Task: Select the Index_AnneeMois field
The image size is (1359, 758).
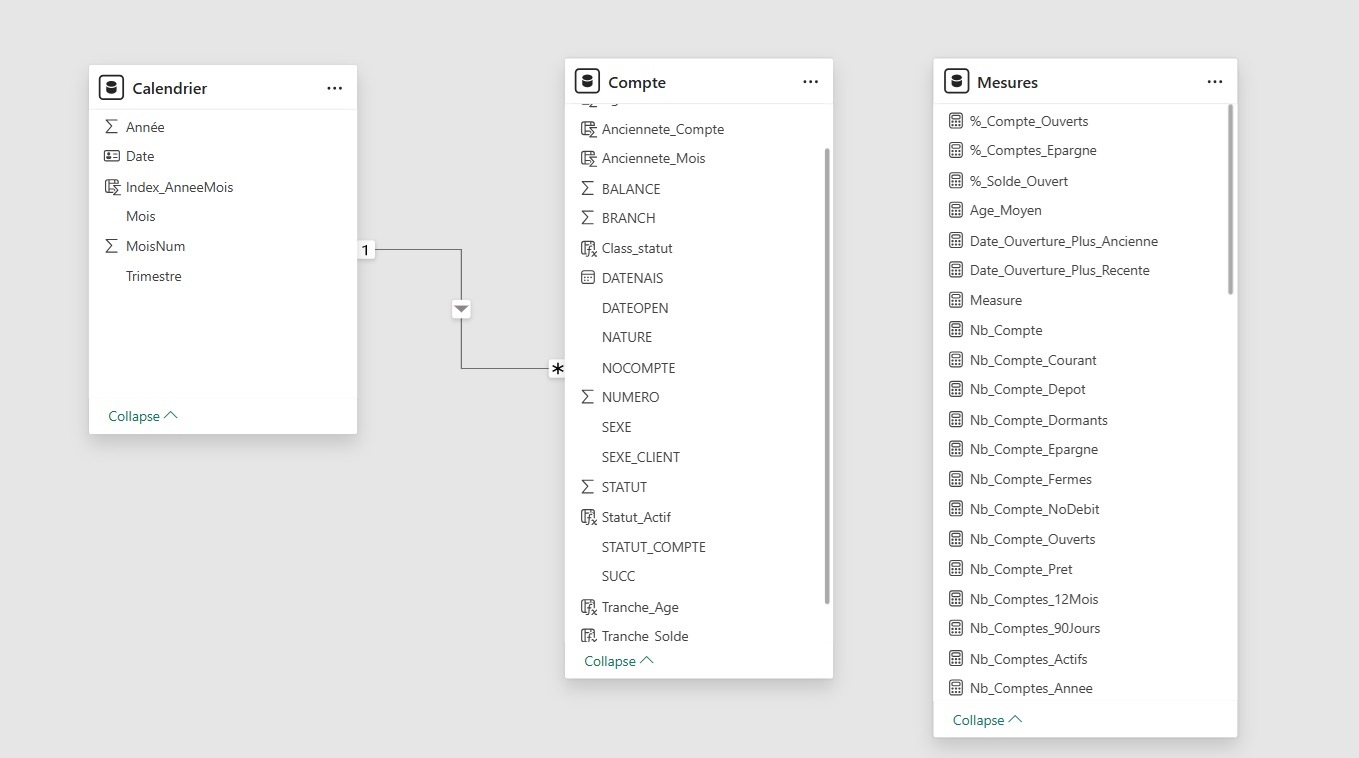Action: pyautogui.click(x=179, y=187)
